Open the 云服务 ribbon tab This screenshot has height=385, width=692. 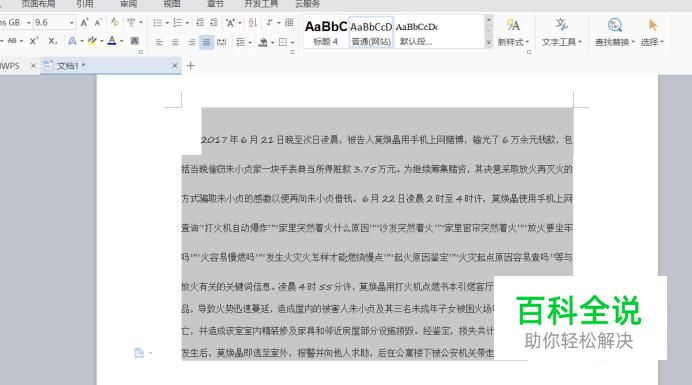(308, 4)
